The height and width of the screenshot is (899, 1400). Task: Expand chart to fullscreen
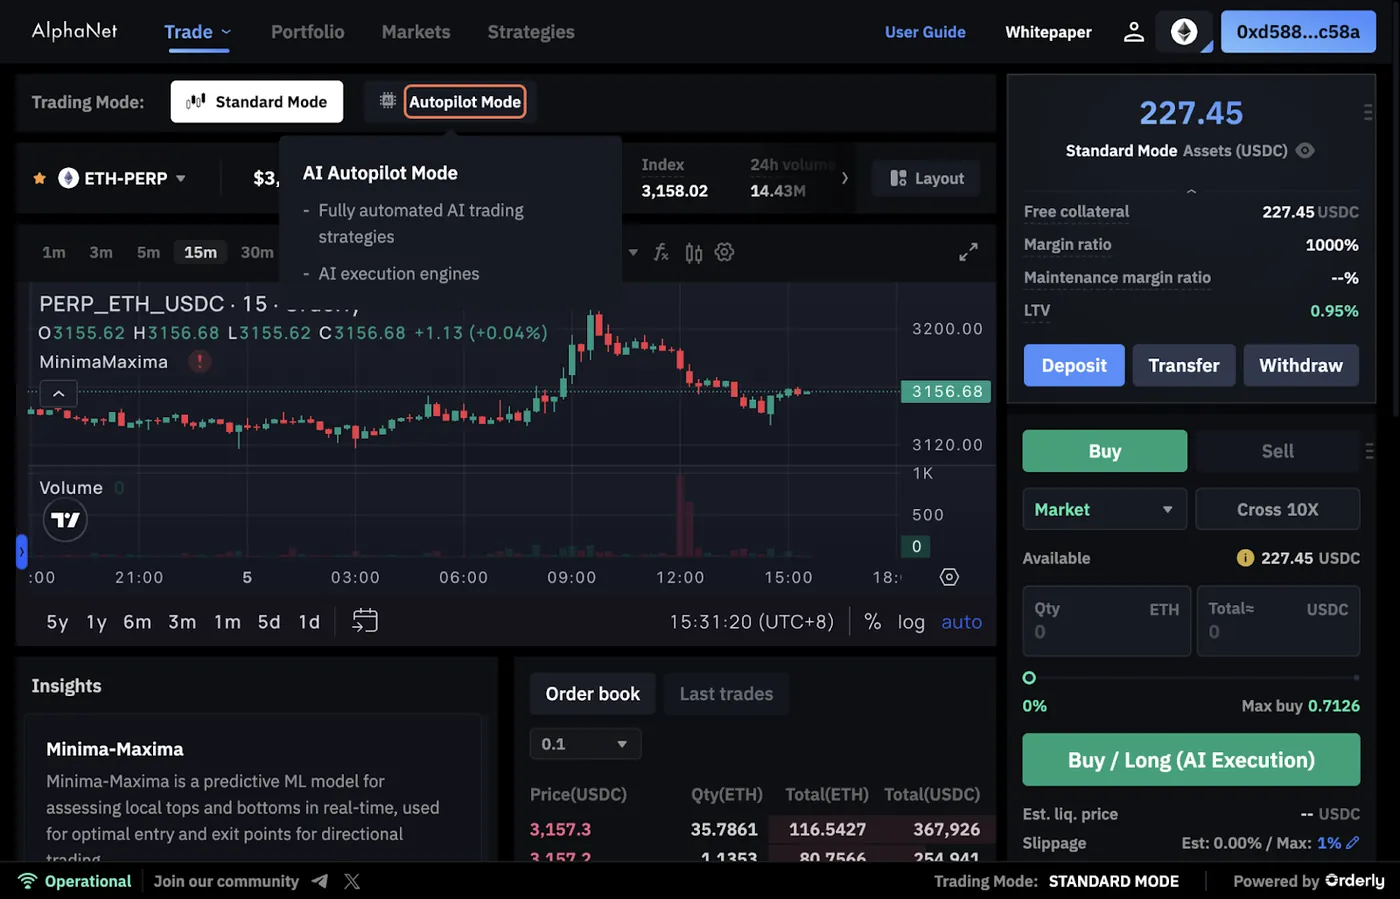(x=968, y=253)
